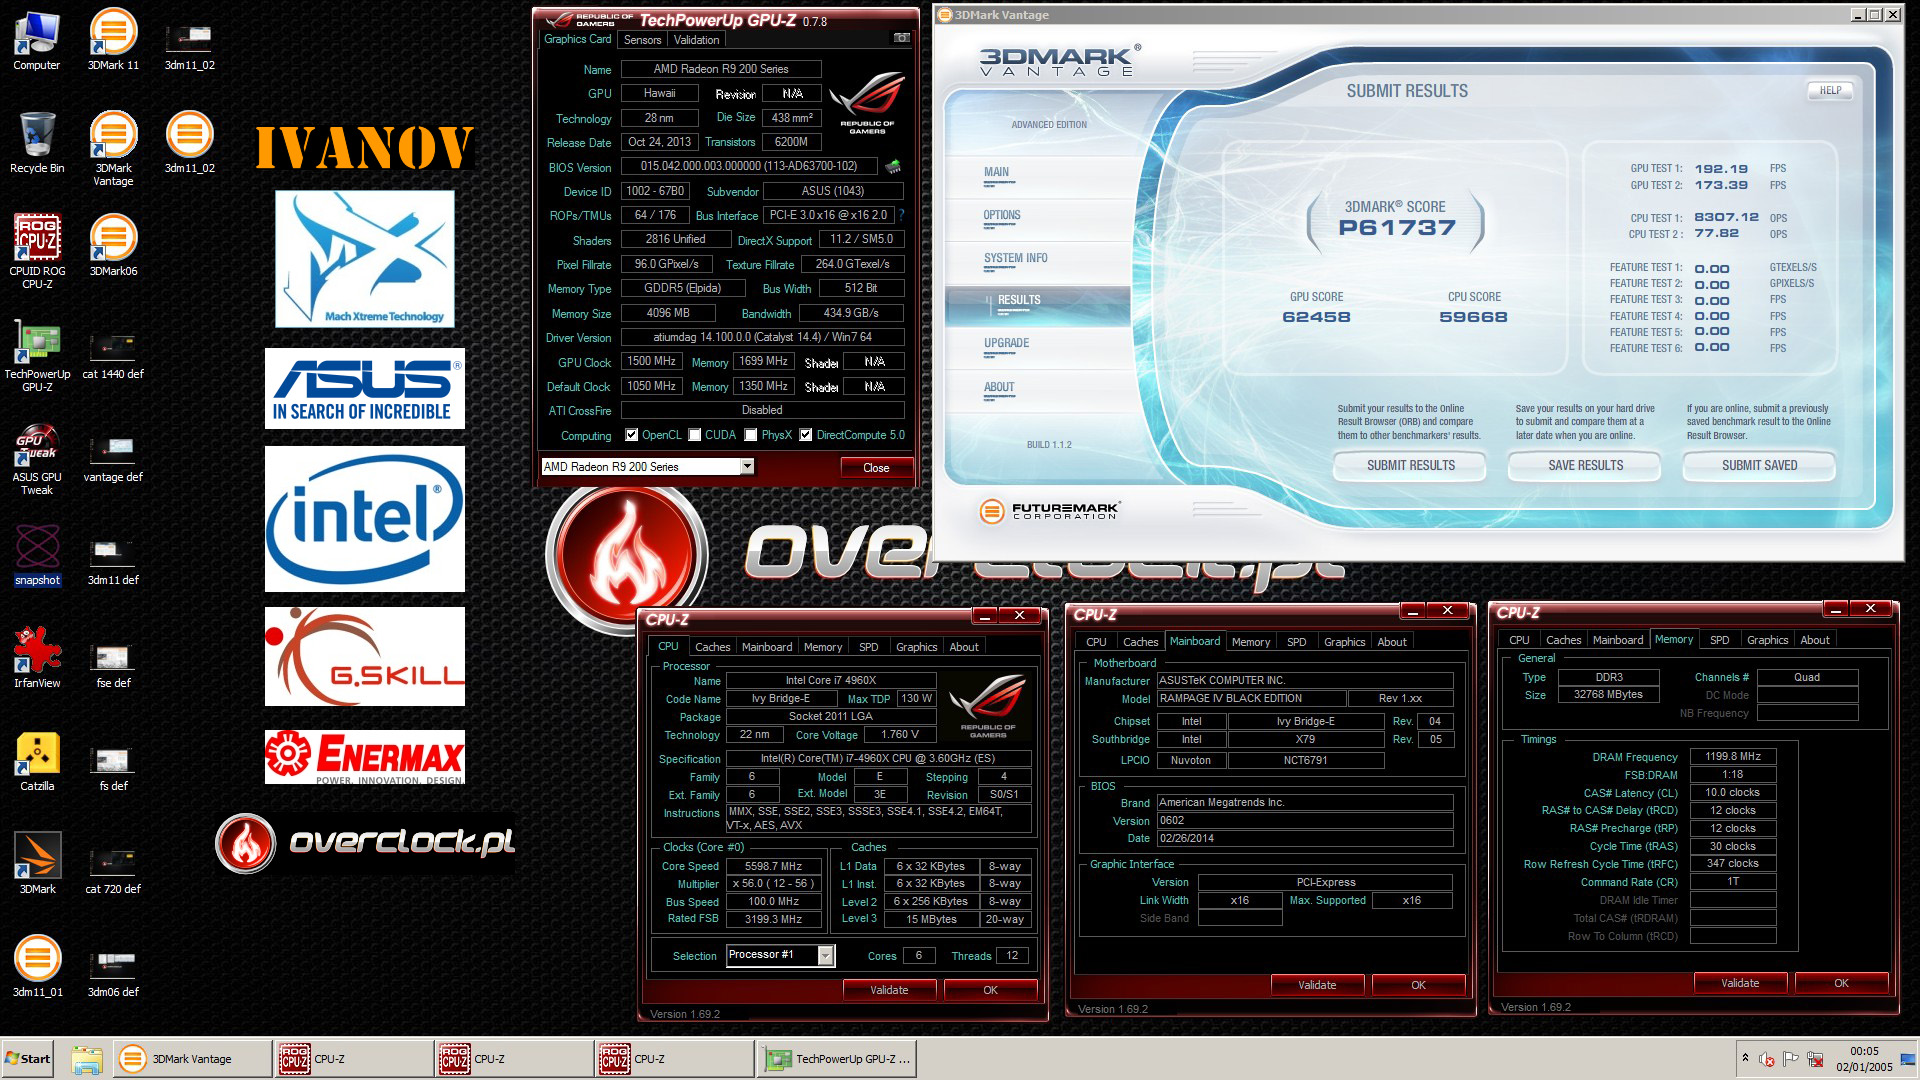Open the 3DMark 11 desktop shortcut

click(113, 40)
